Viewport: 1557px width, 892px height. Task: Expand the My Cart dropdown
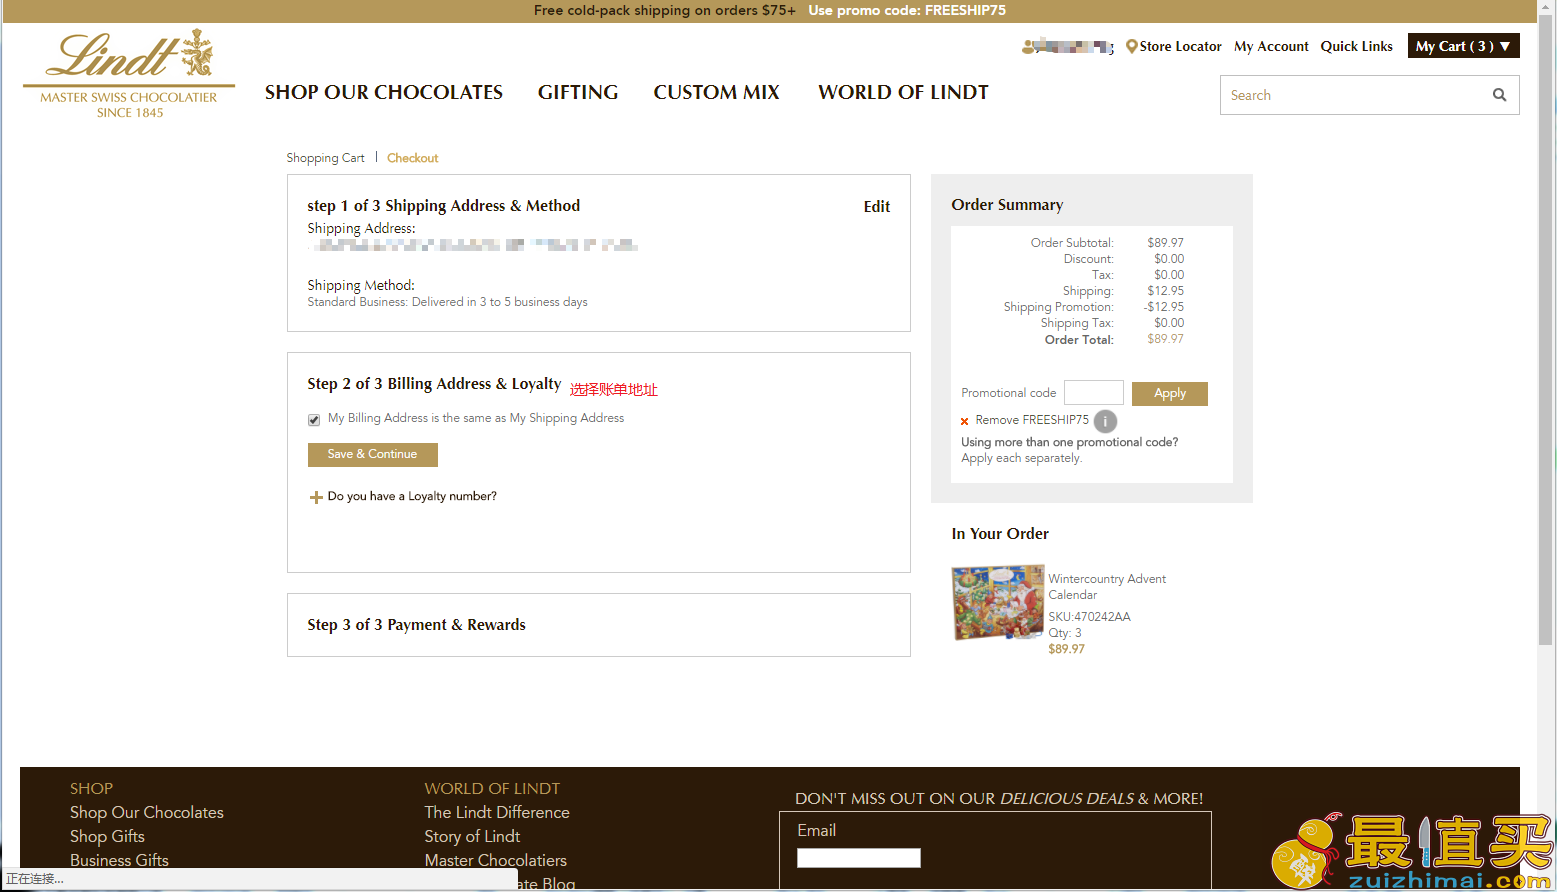(x=1463, y=46)
